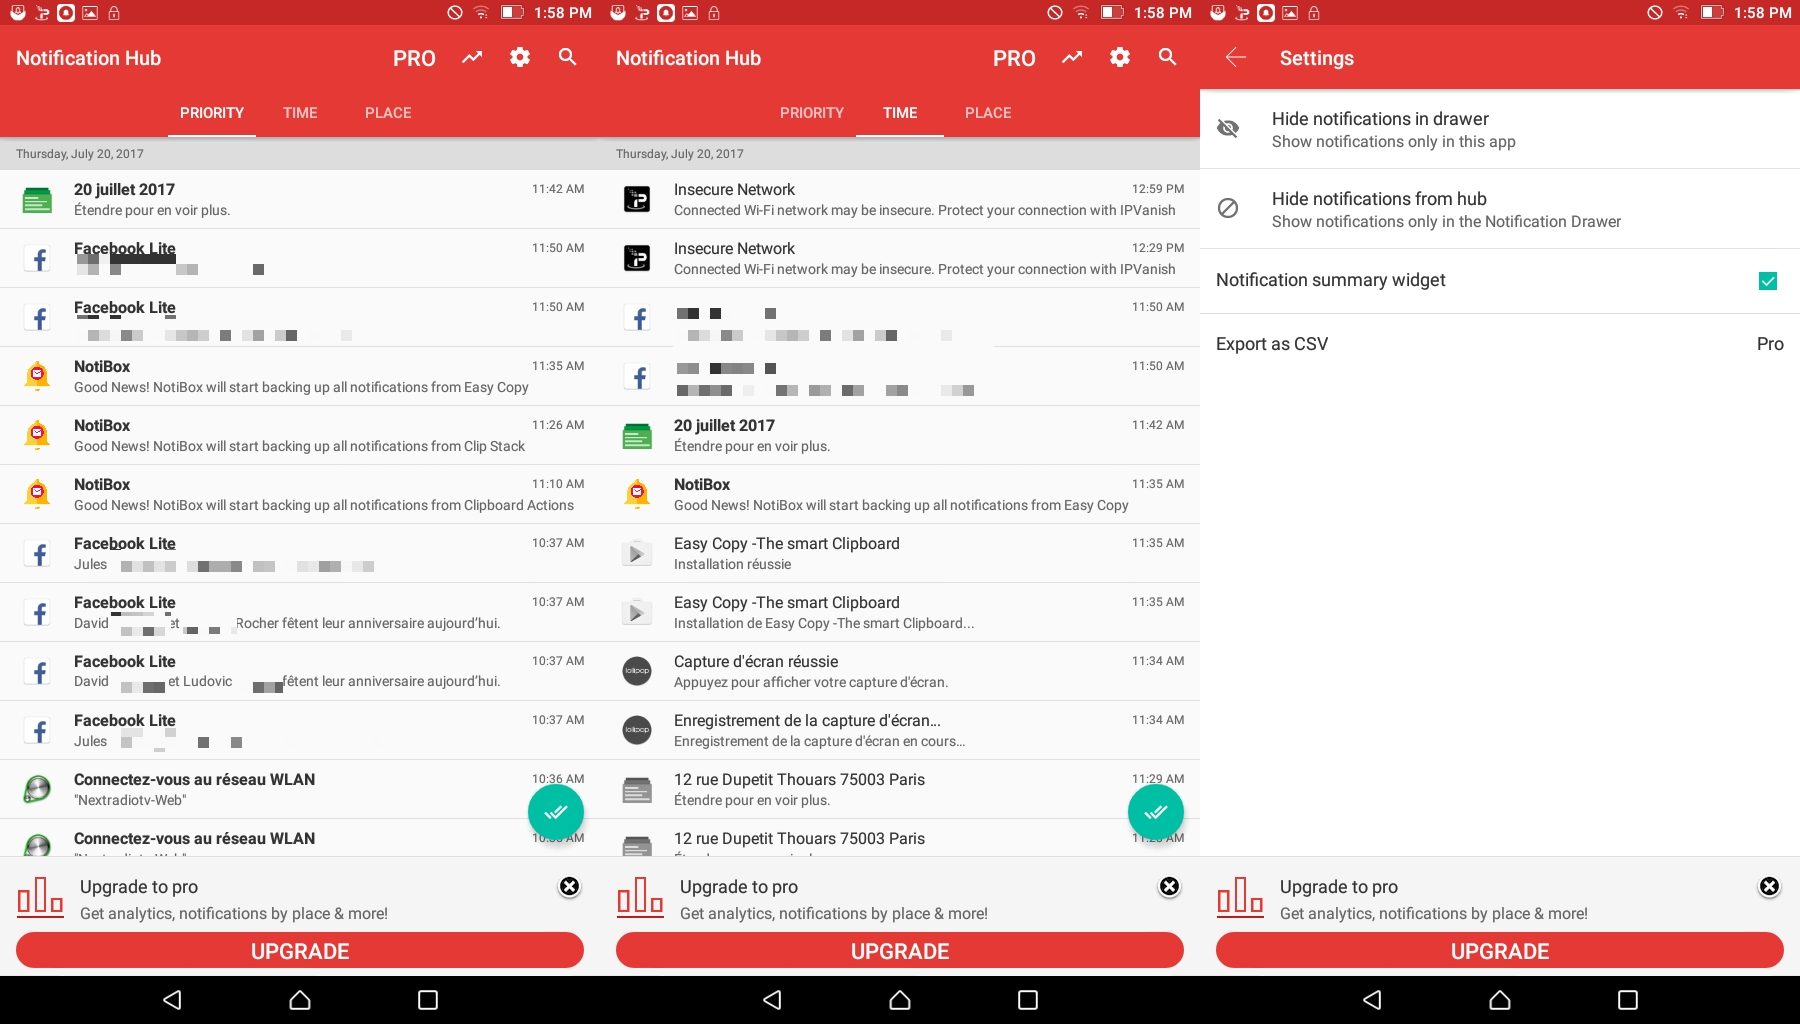The height and width of the screenshot is (1024, 1800).
Task: Open green notes icon for 20 juillet 2017, left screen
Action: tap(37, 199)
